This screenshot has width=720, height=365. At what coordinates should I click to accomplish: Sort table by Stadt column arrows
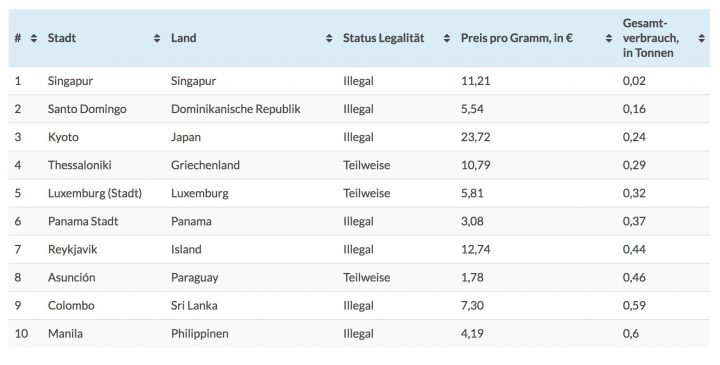click(157, 38)
